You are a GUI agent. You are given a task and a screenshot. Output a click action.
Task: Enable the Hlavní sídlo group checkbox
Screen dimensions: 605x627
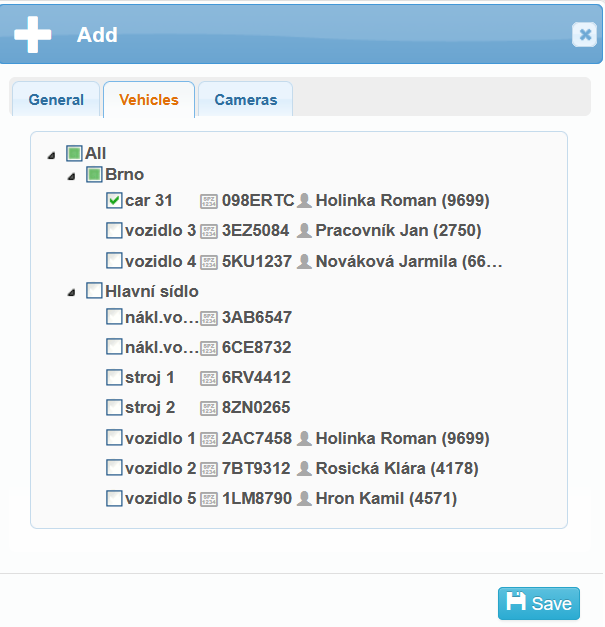(94, 291)
